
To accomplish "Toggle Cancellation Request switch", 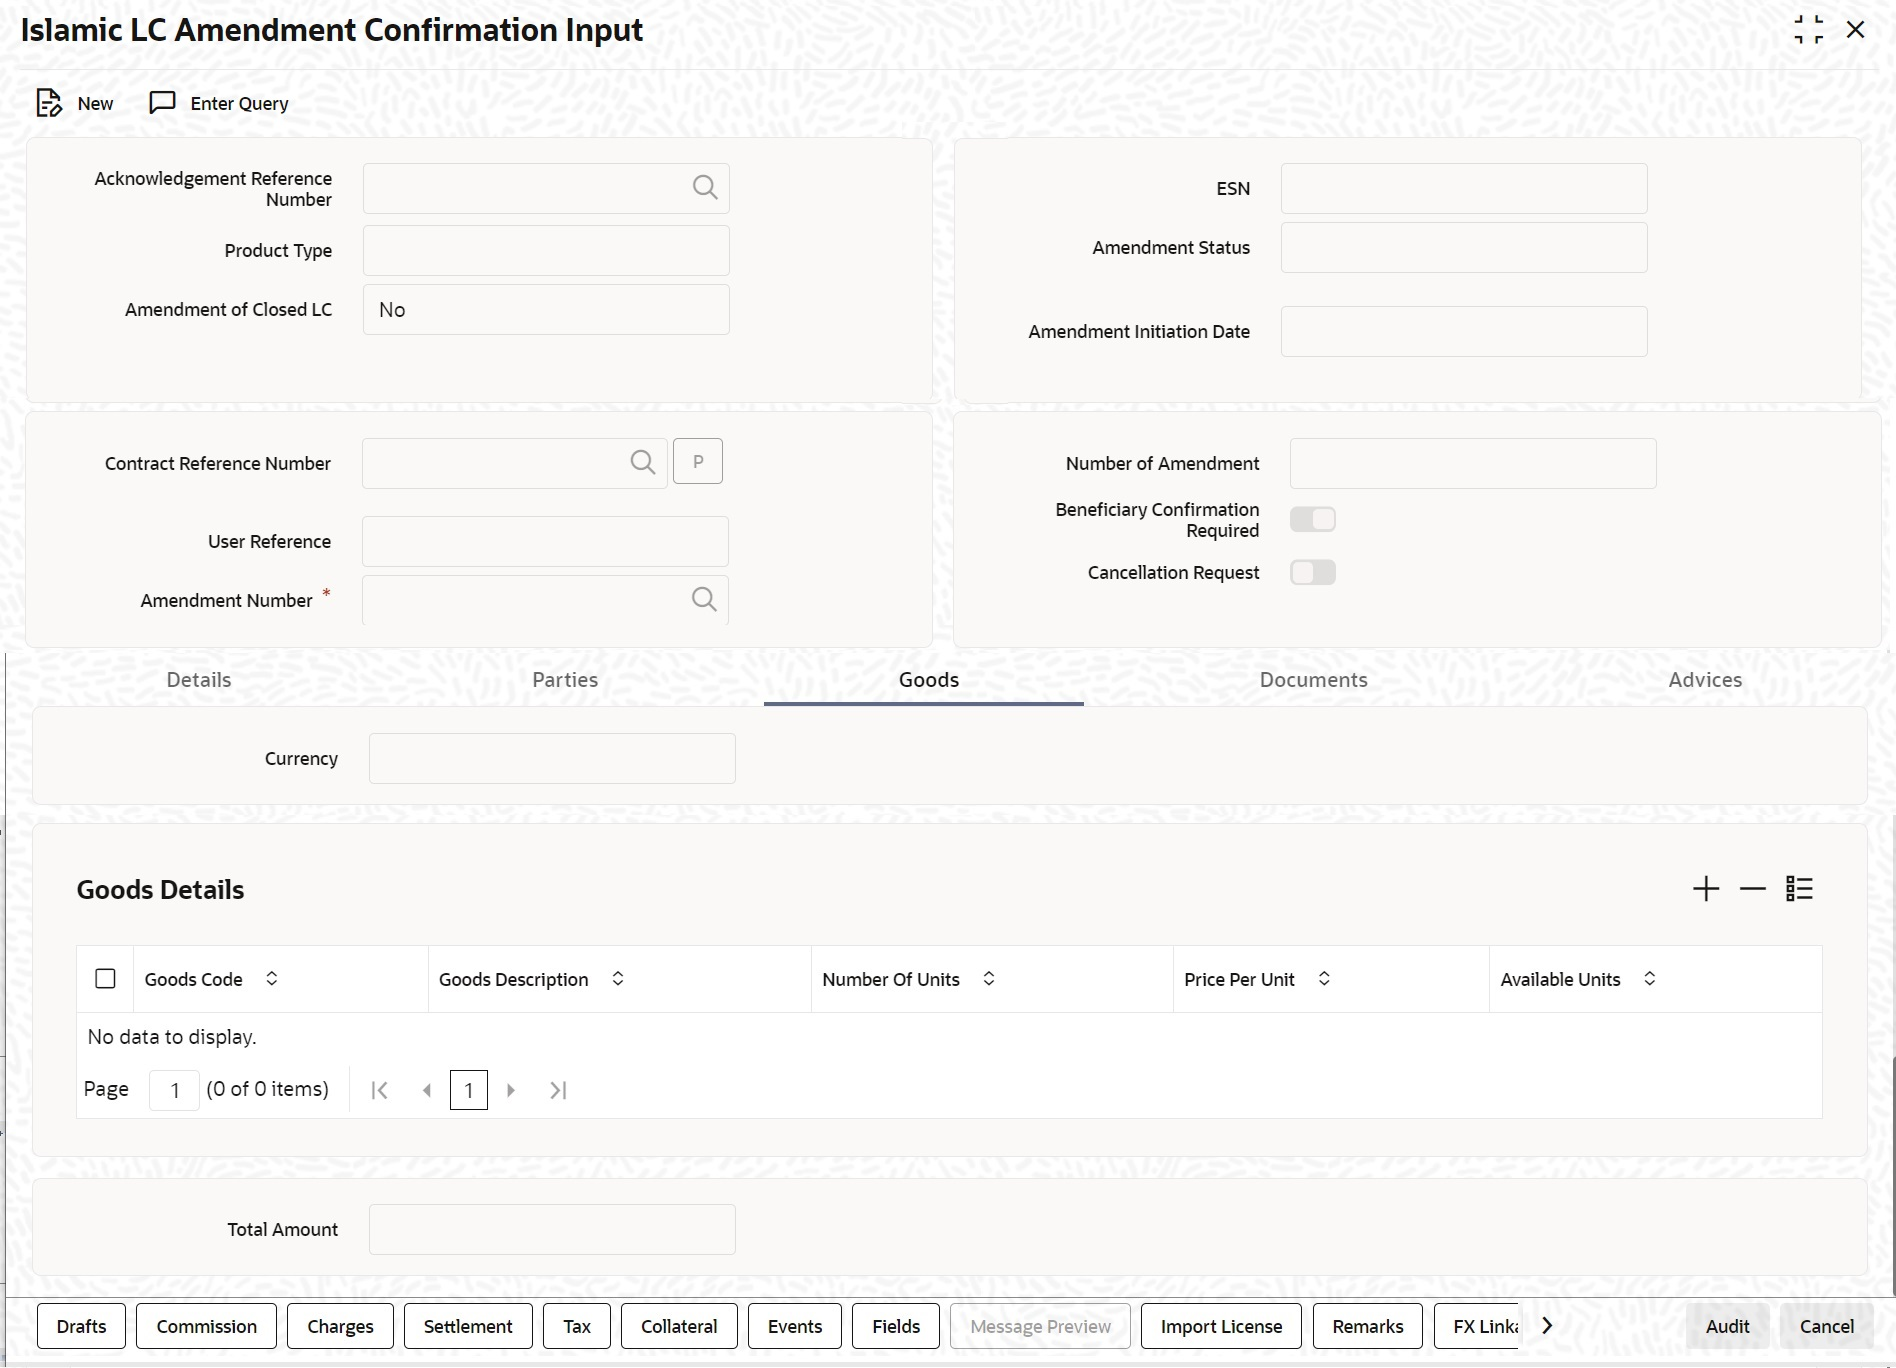I will coord(1313,572).
